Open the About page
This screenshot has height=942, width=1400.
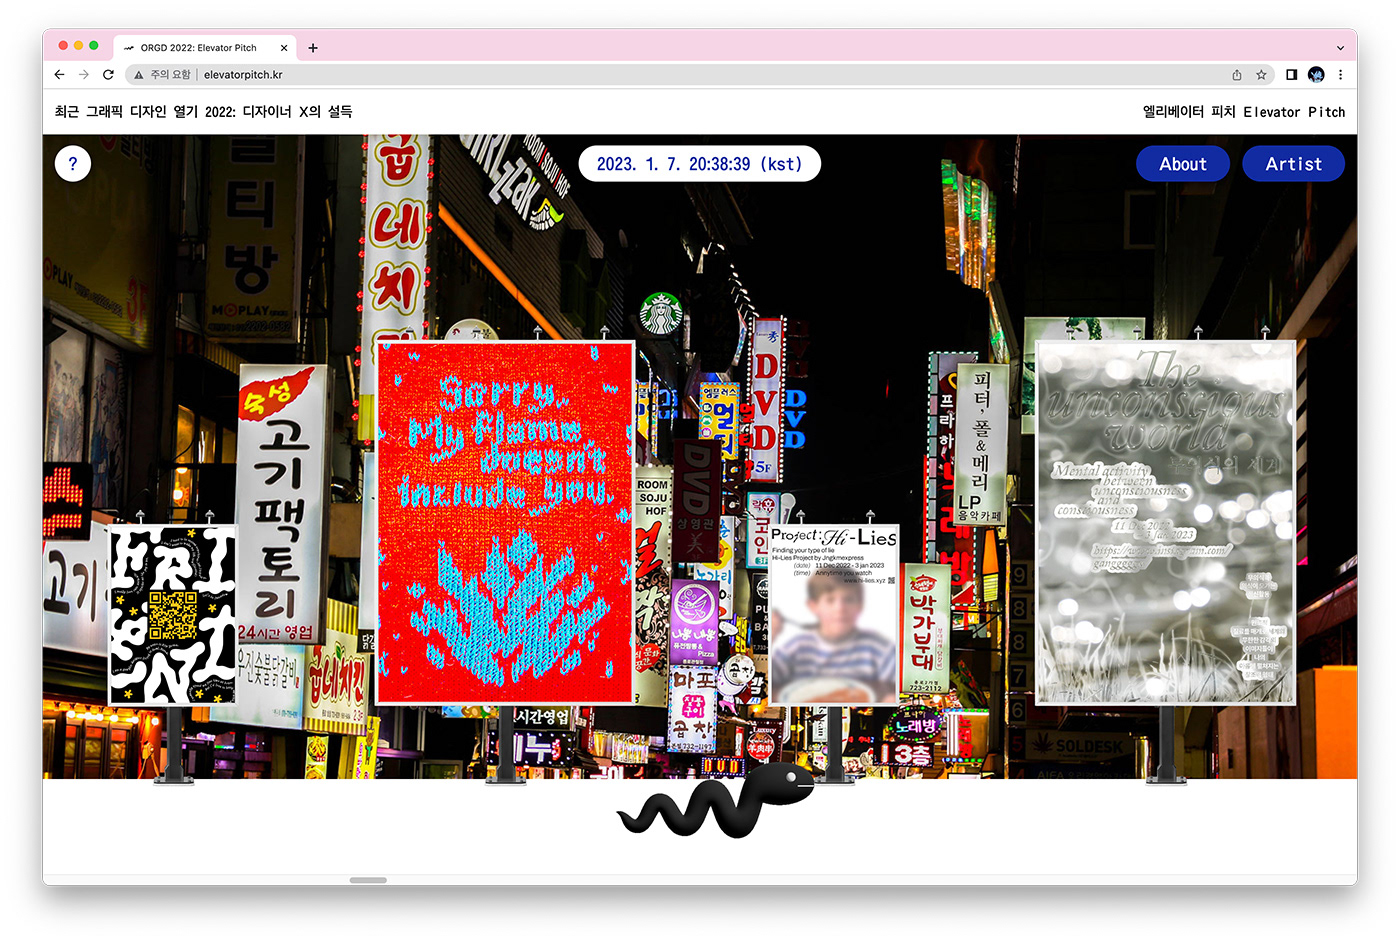1183,164
